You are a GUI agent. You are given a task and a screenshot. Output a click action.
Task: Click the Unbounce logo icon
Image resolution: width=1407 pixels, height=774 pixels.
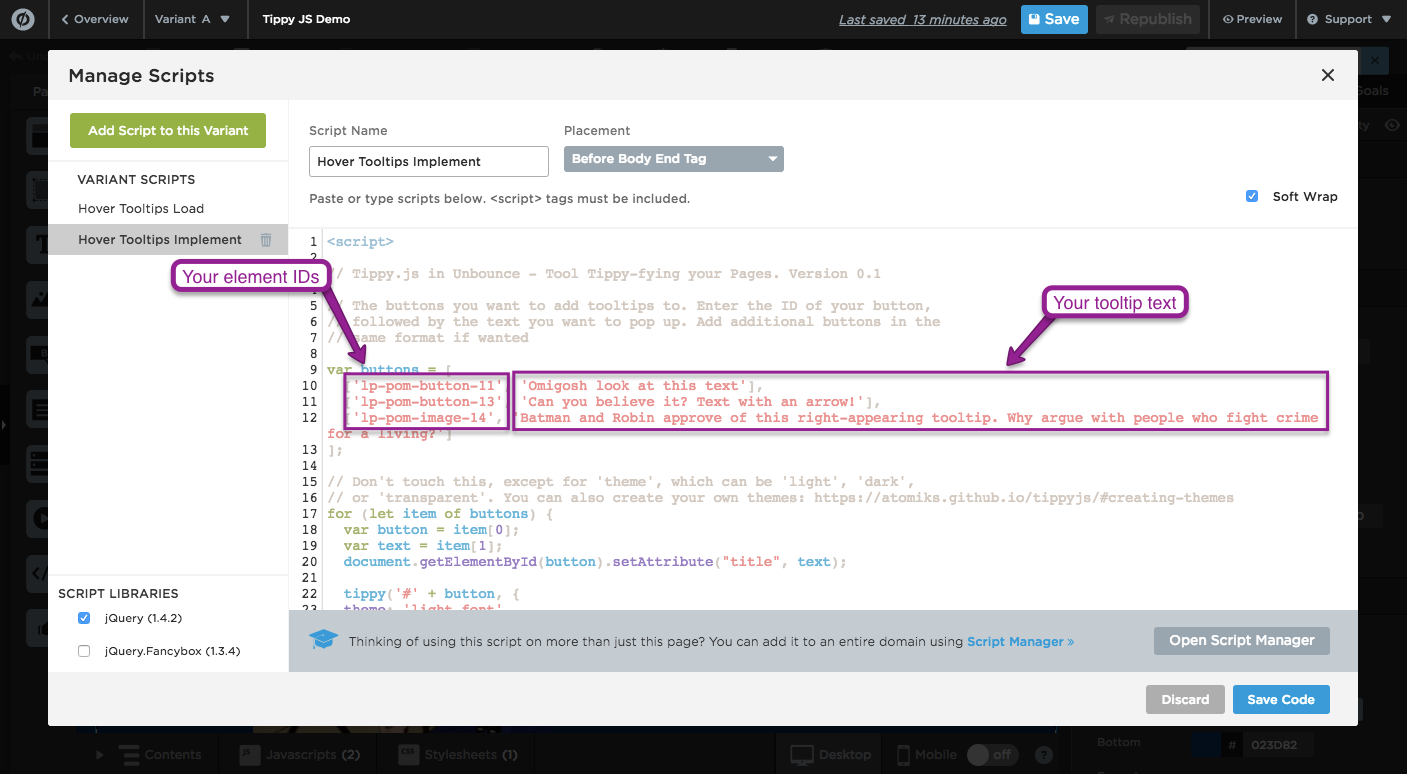(23, 19)
